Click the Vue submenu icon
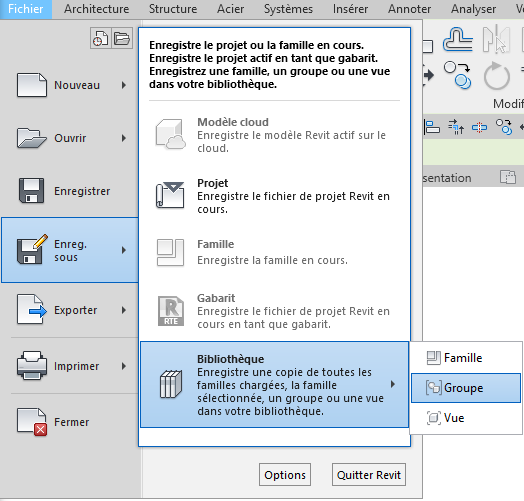The width and height of the screenshot is (524, 501). tap(434, 418)
